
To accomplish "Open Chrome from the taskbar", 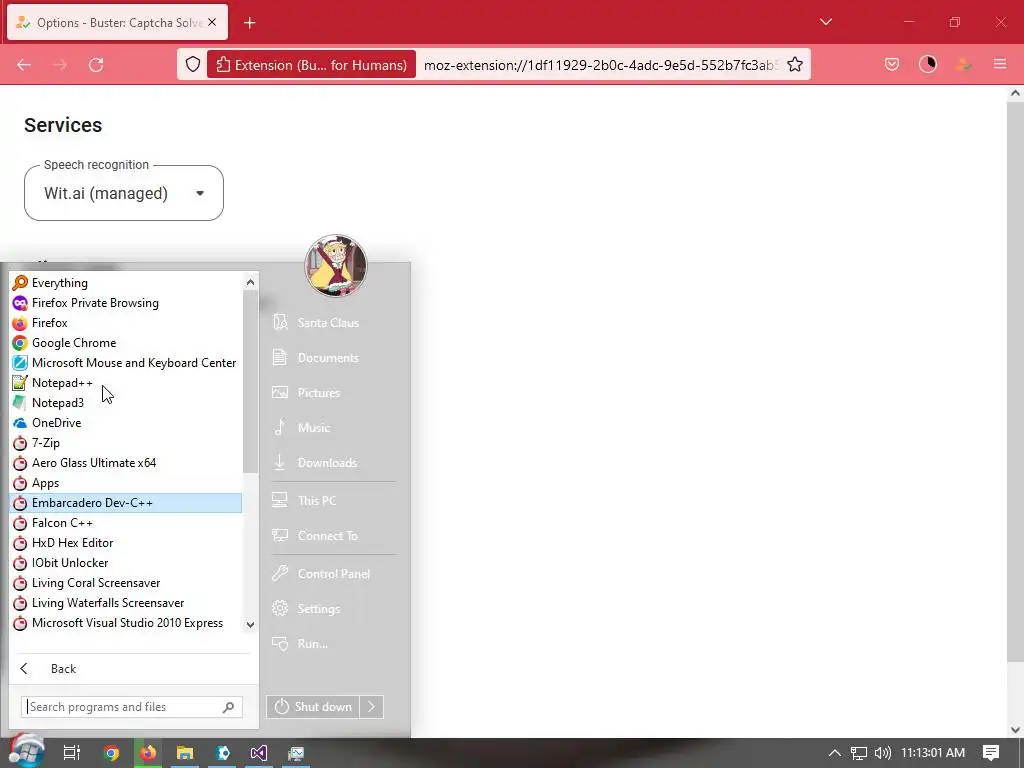I will tap(111, 753).
